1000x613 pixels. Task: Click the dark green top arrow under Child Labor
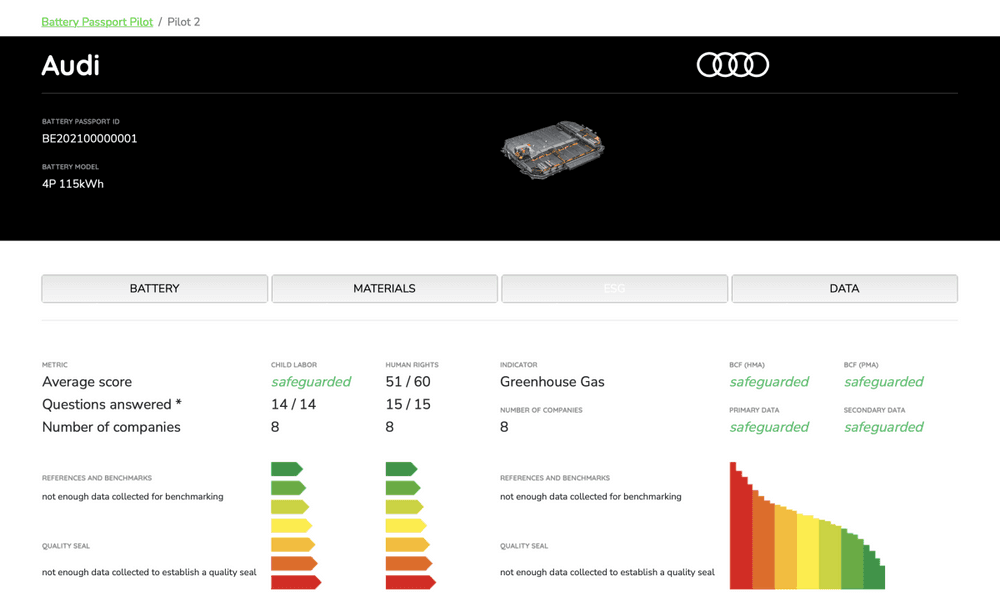coord(285,469)
